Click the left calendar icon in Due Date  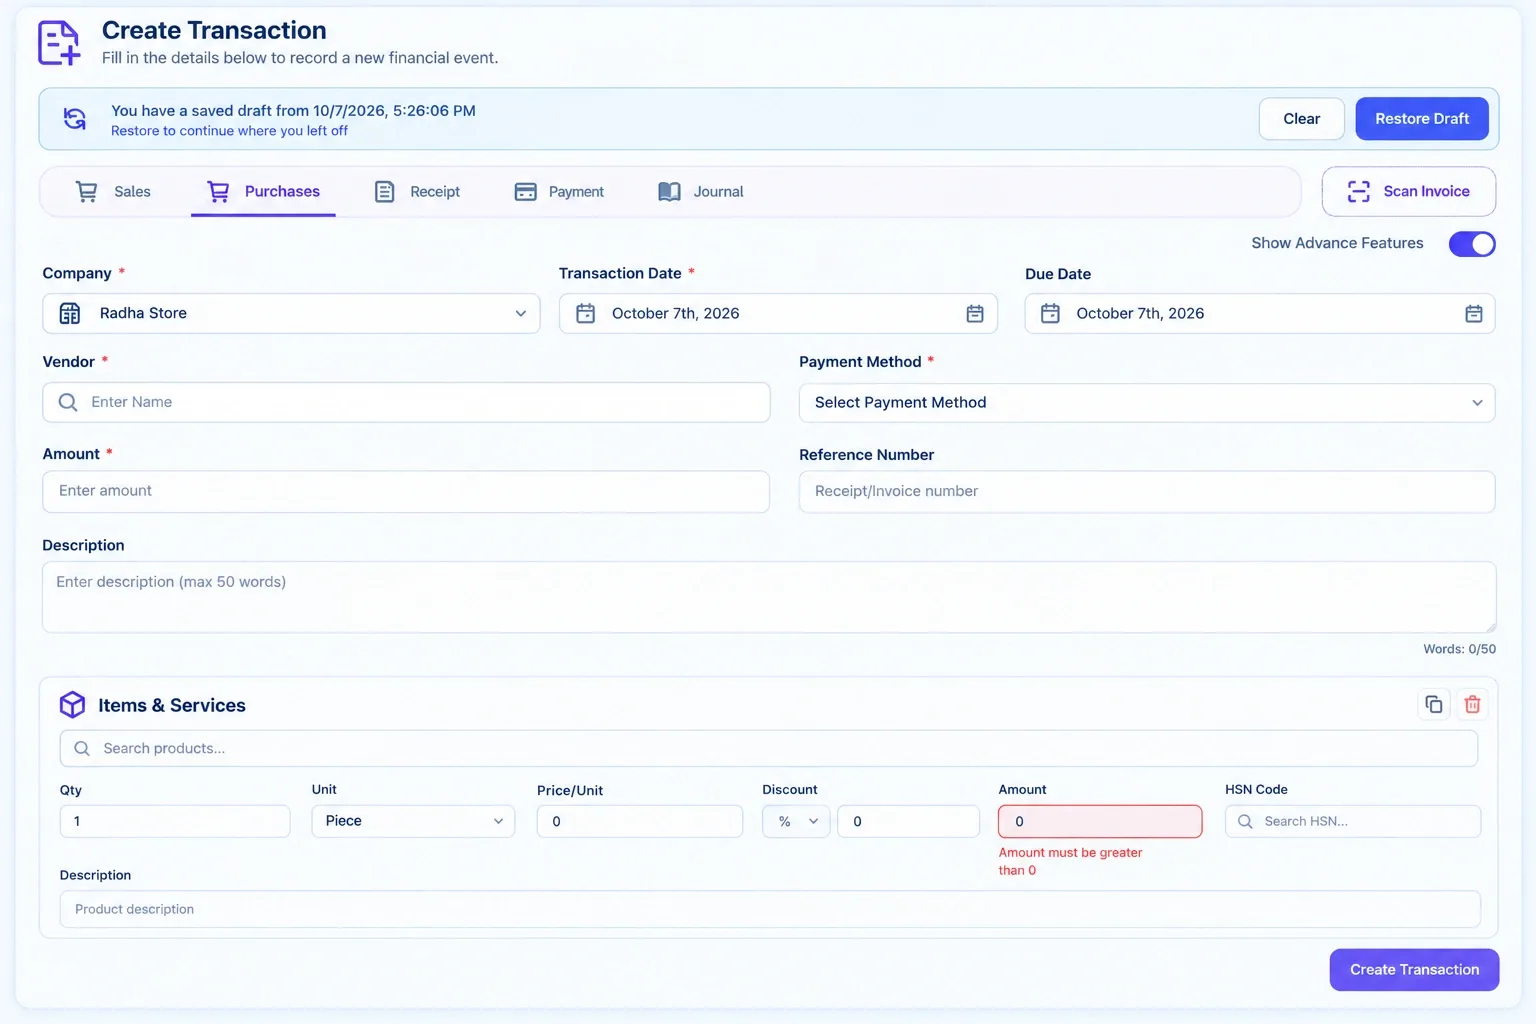point(1050,314)
